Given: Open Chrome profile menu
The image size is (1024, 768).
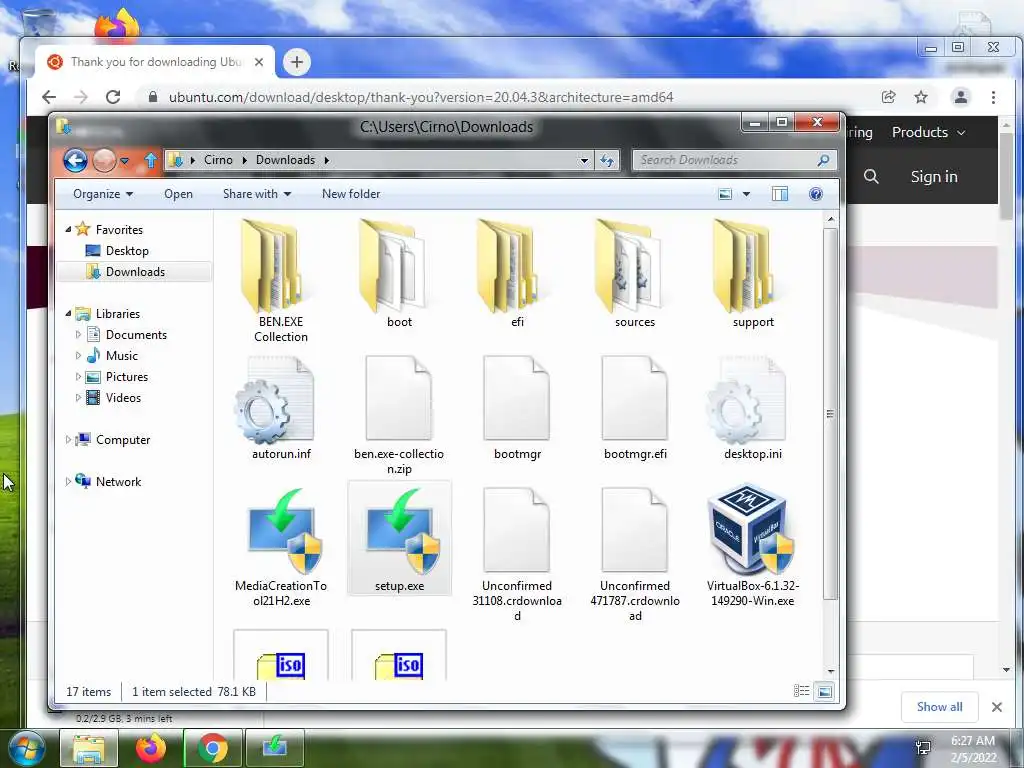Looking at the screenshot, I should click(x=961, y=97).
